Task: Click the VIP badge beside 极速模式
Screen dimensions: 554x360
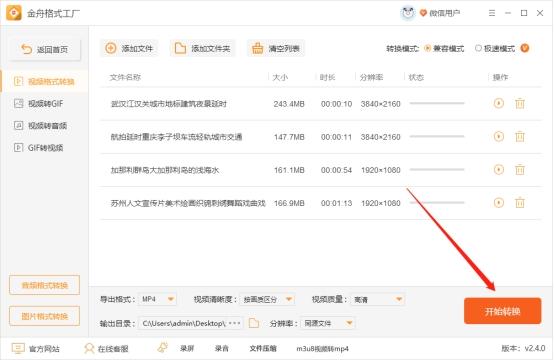Action: [x=525, y=48]
